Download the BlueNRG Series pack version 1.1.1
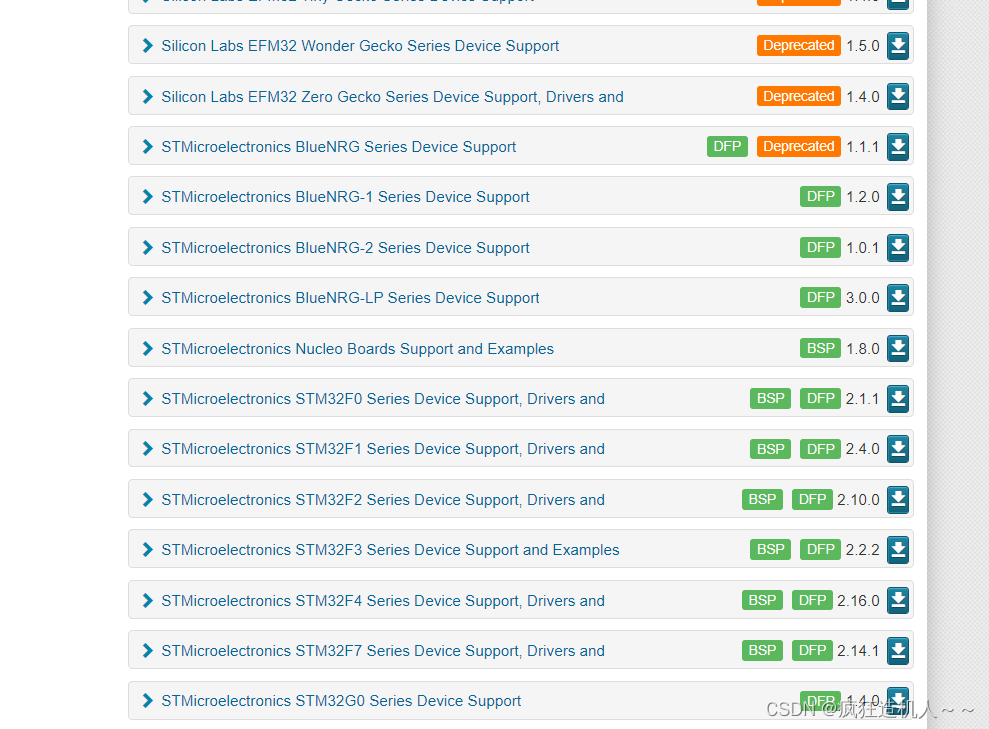 pos(898,146)
